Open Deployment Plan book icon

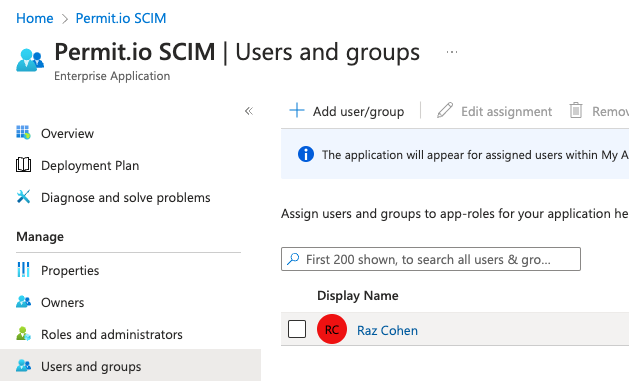[x=23, y=165]
